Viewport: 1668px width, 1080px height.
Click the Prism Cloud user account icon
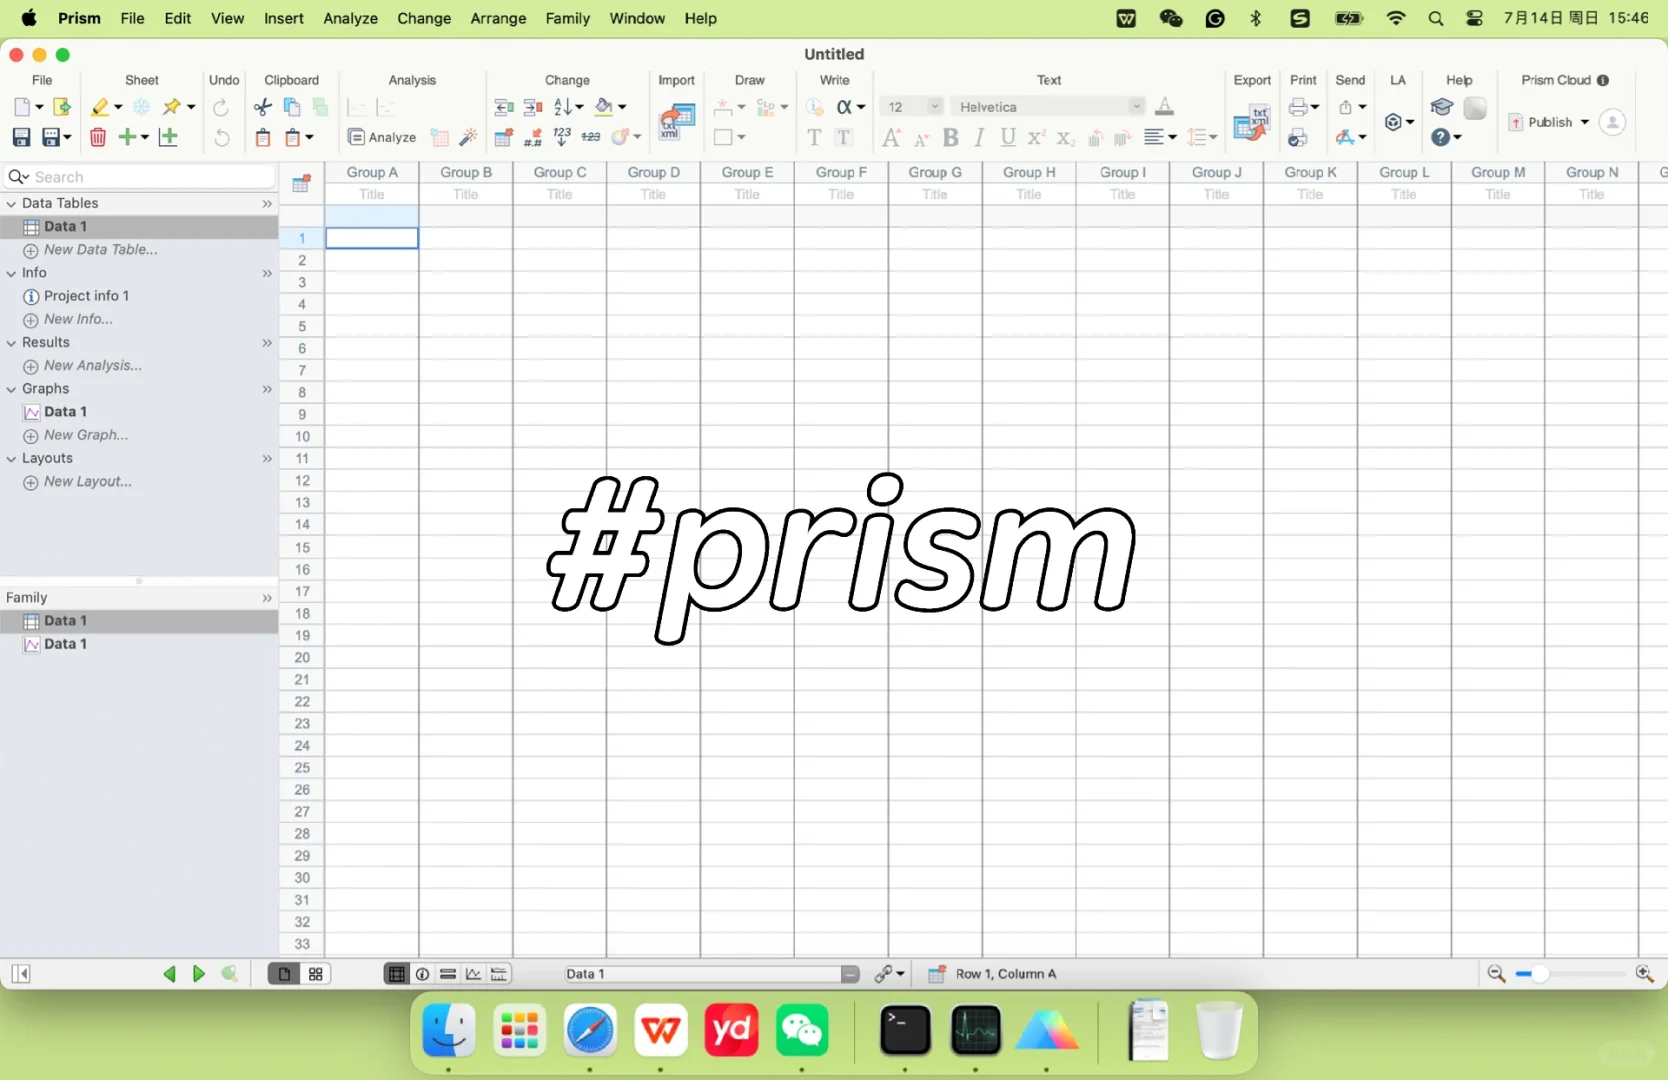point(1612,122)
